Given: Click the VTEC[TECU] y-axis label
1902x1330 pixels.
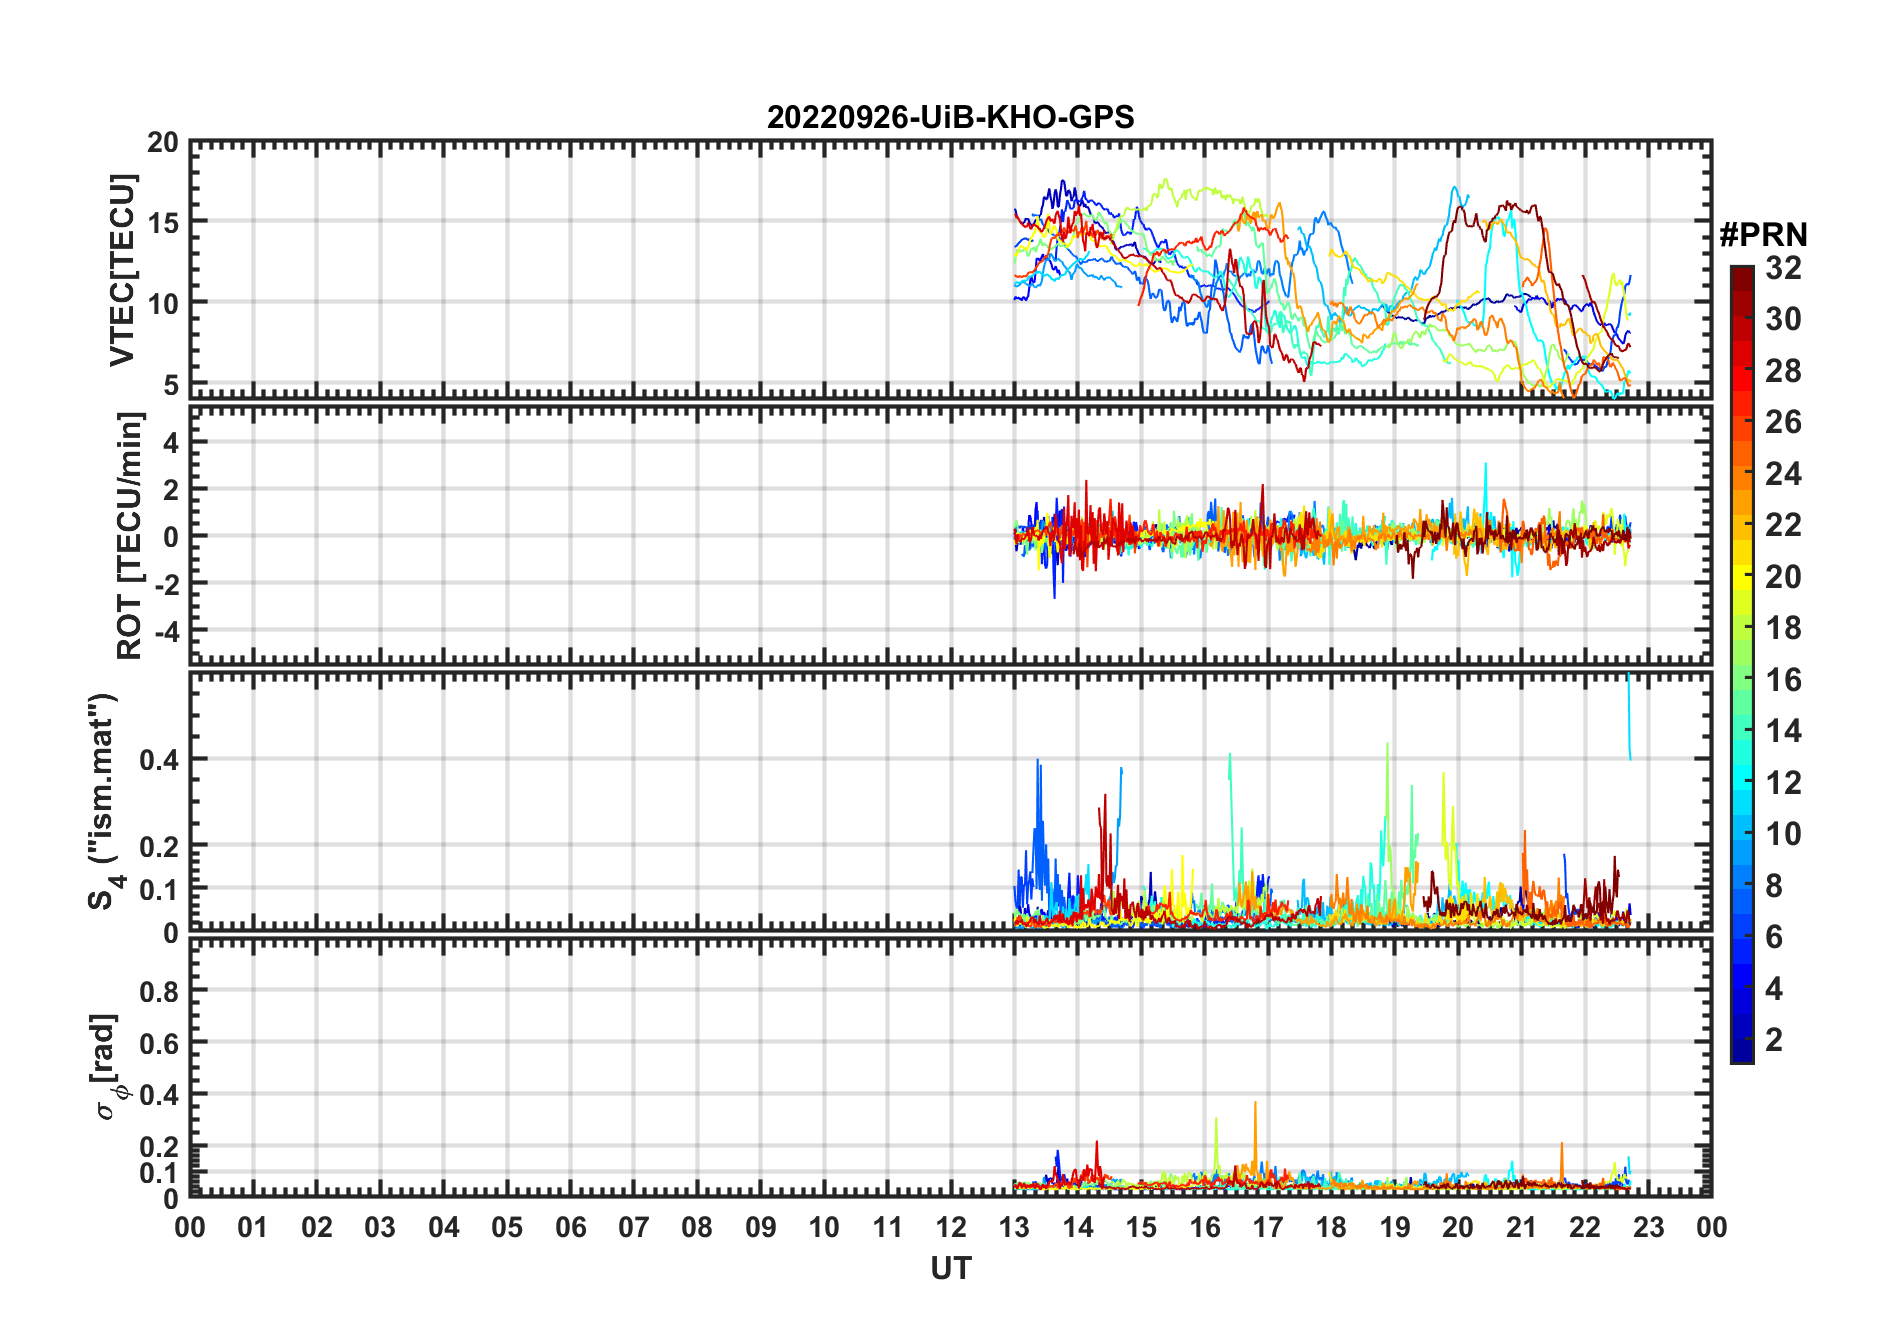Looking at the screenshot, I should [x=123, y=270].
